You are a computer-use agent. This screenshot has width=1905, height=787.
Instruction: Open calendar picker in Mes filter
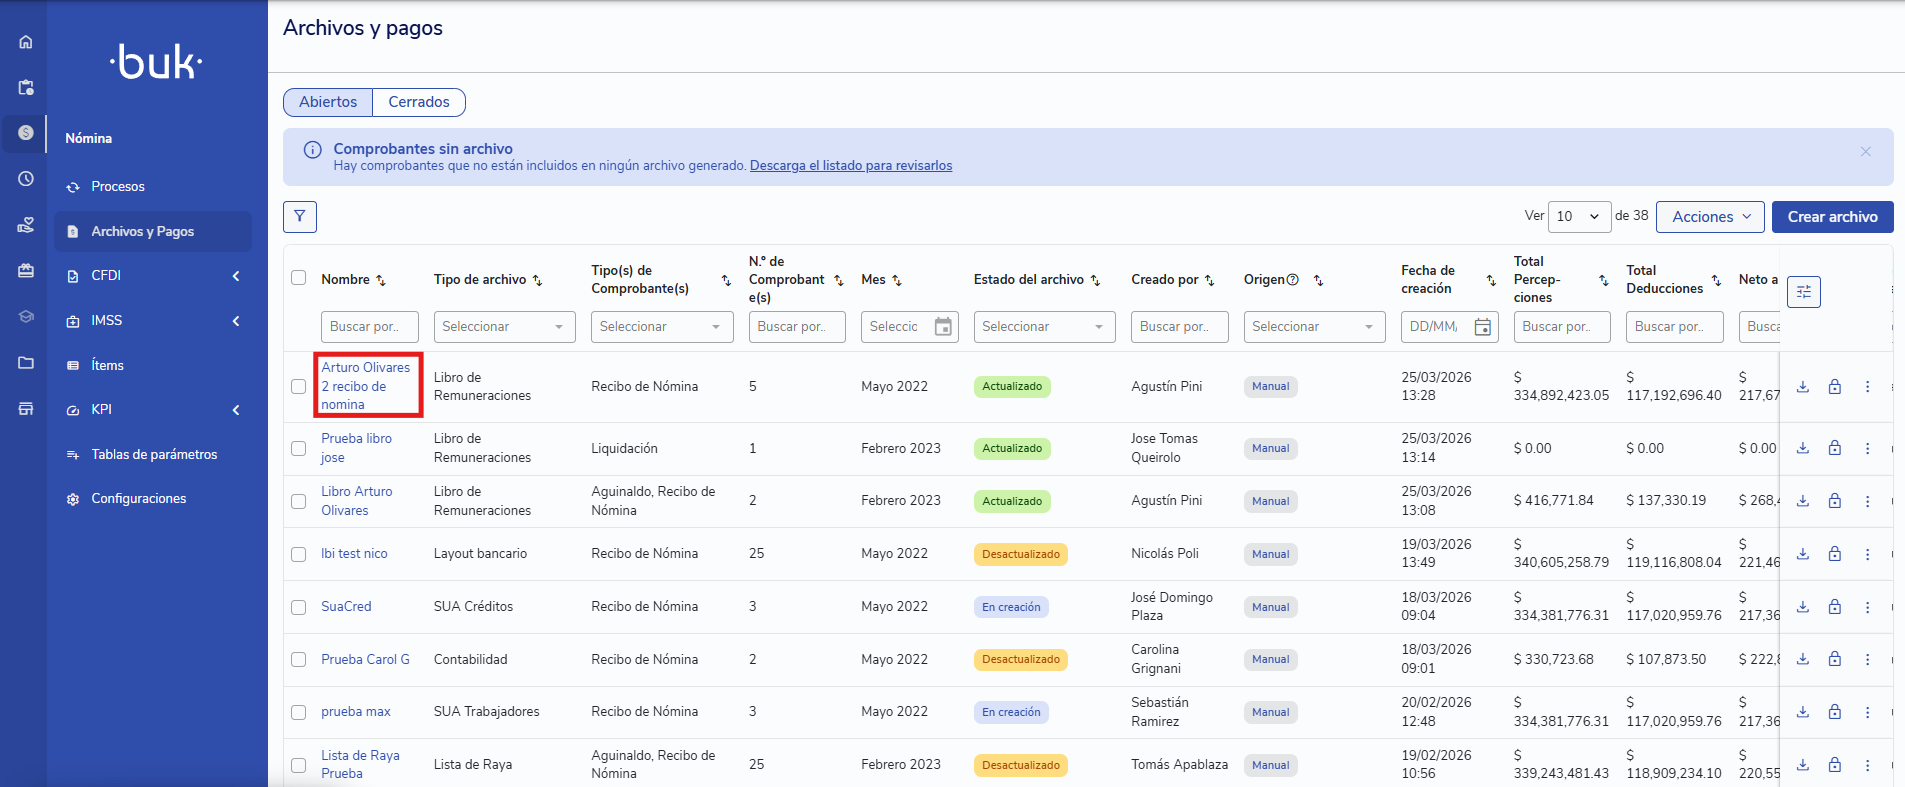[942, 327]
